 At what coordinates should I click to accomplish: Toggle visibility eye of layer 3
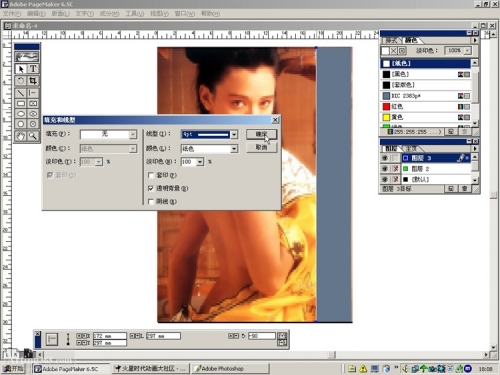pyautogui.click(x=385, y=158)
